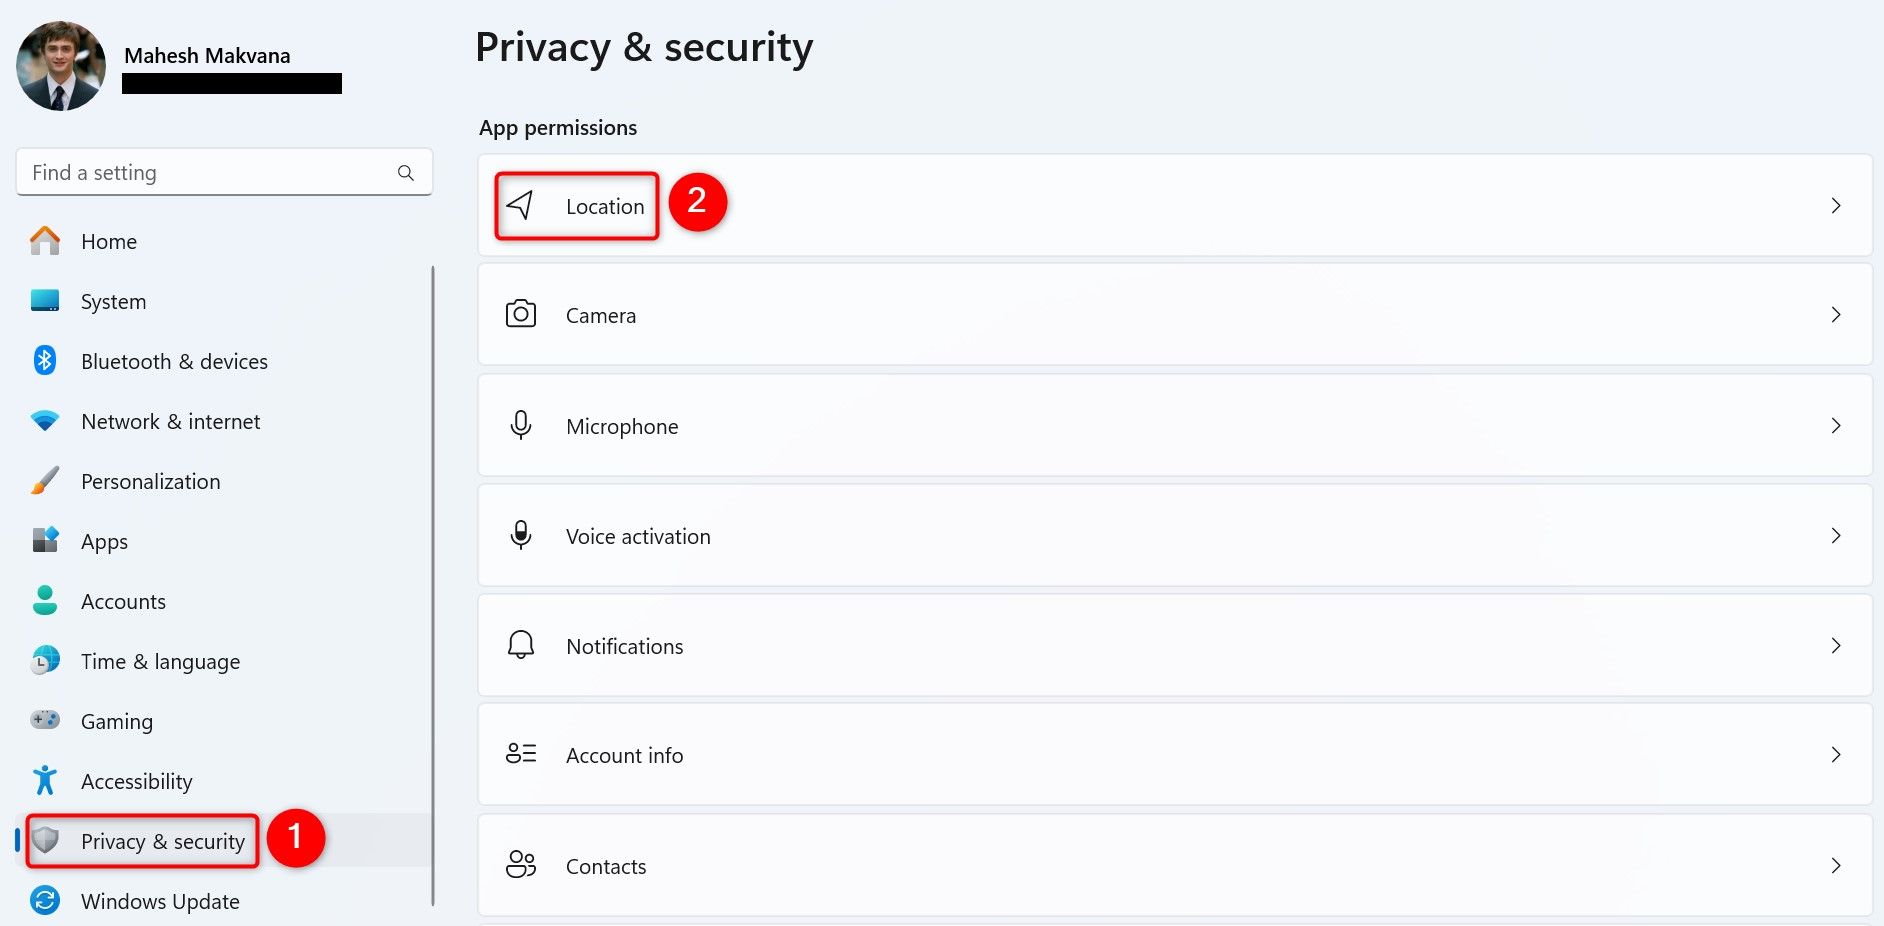Screen dimensions: 1884x926
Task: Open Windows Update in sidebar
Action: 160,901
